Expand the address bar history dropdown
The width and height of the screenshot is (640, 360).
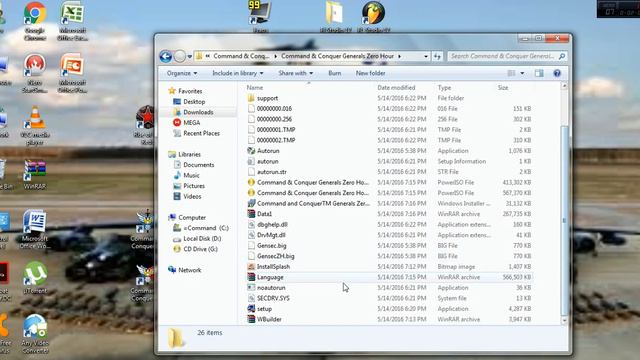click(426, 56)
